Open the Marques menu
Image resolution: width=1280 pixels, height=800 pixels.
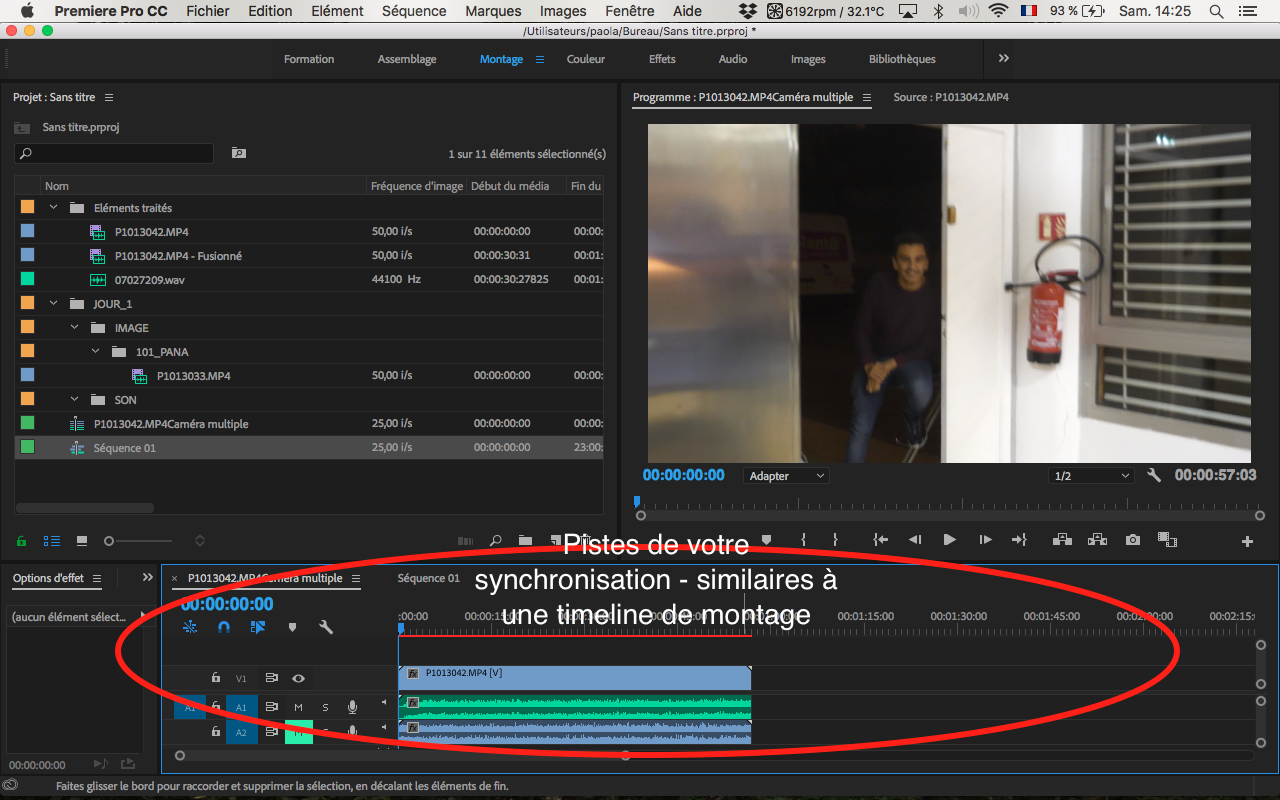tap(493, 11)
